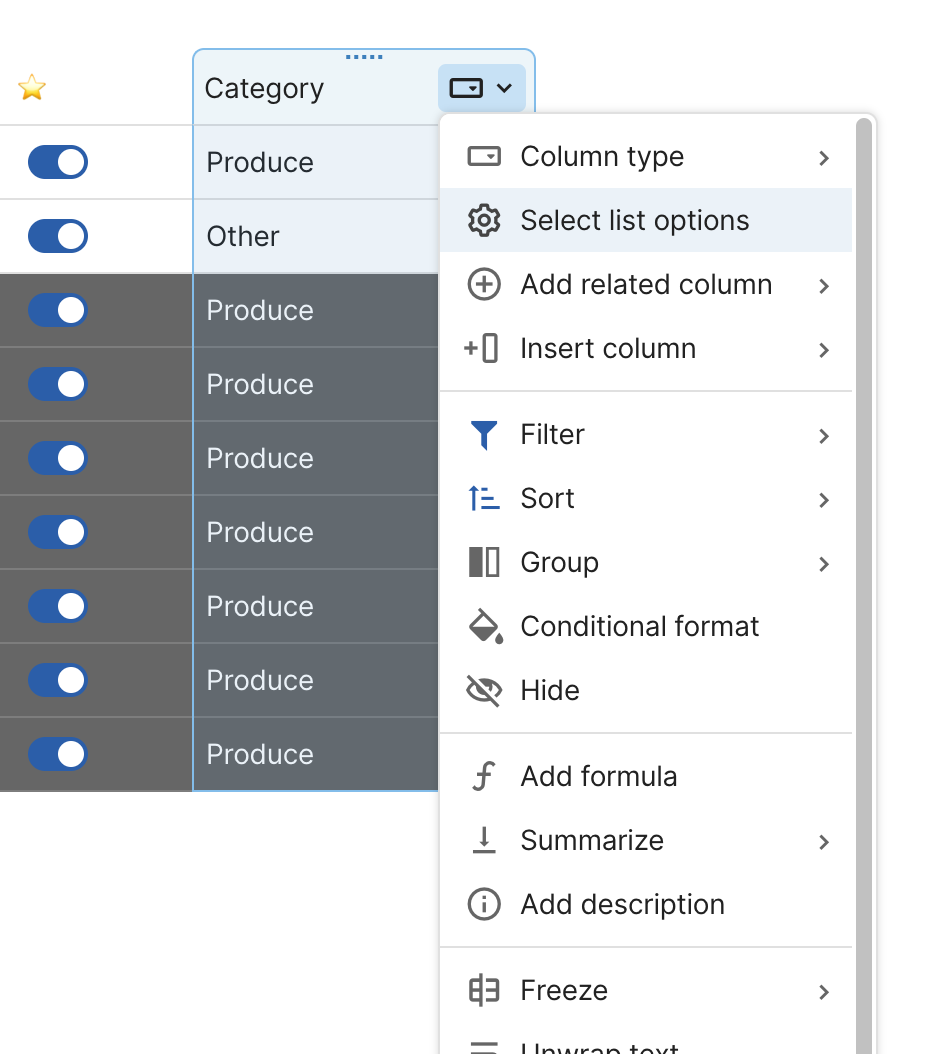
Task: Click the funnel Filter icon
Action: tap(484, 435)
